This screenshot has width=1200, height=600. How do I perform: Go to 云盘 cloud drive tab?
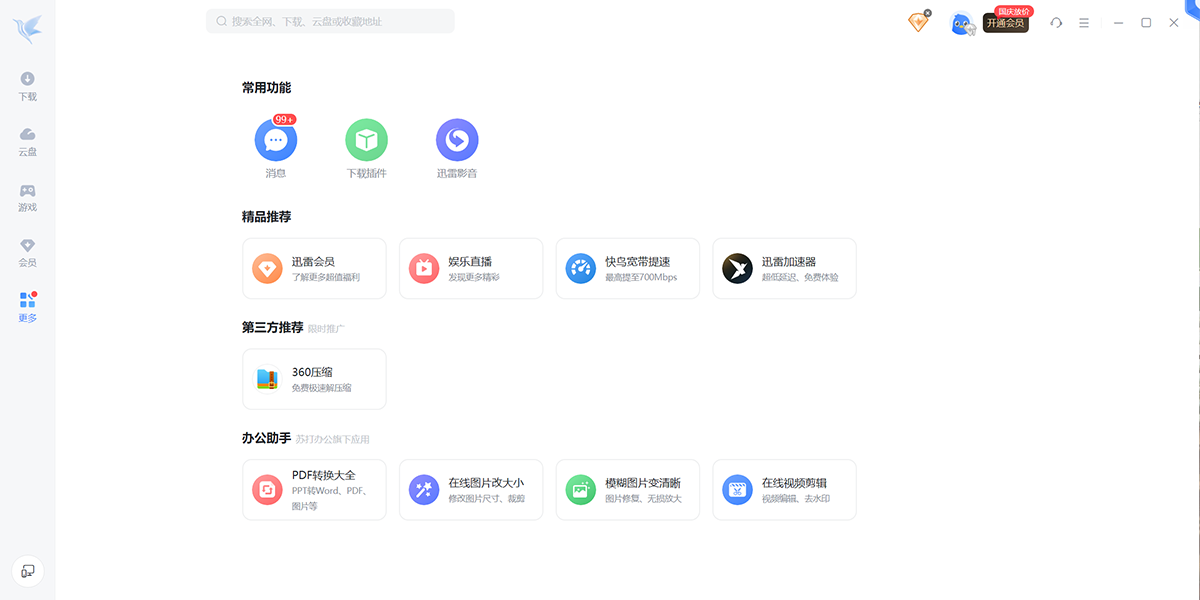click(28, 141)
